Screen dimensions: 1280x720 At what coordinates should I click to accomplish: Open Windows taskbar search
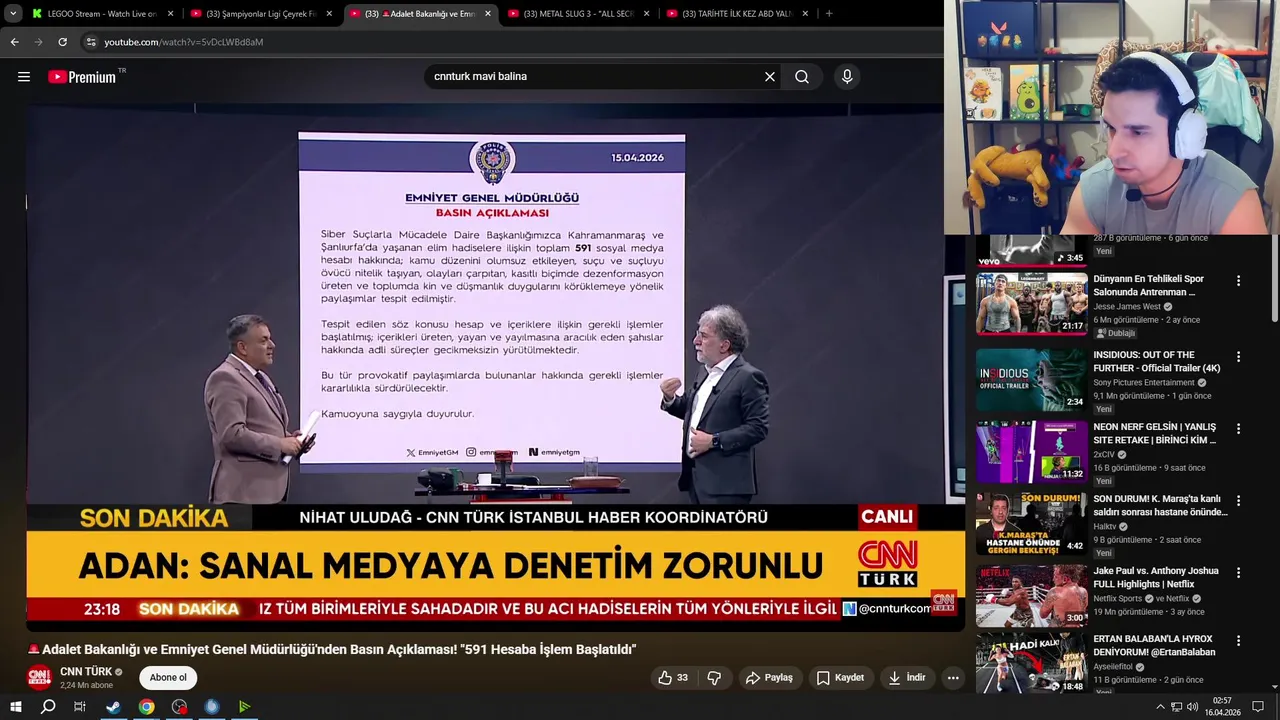48,707
